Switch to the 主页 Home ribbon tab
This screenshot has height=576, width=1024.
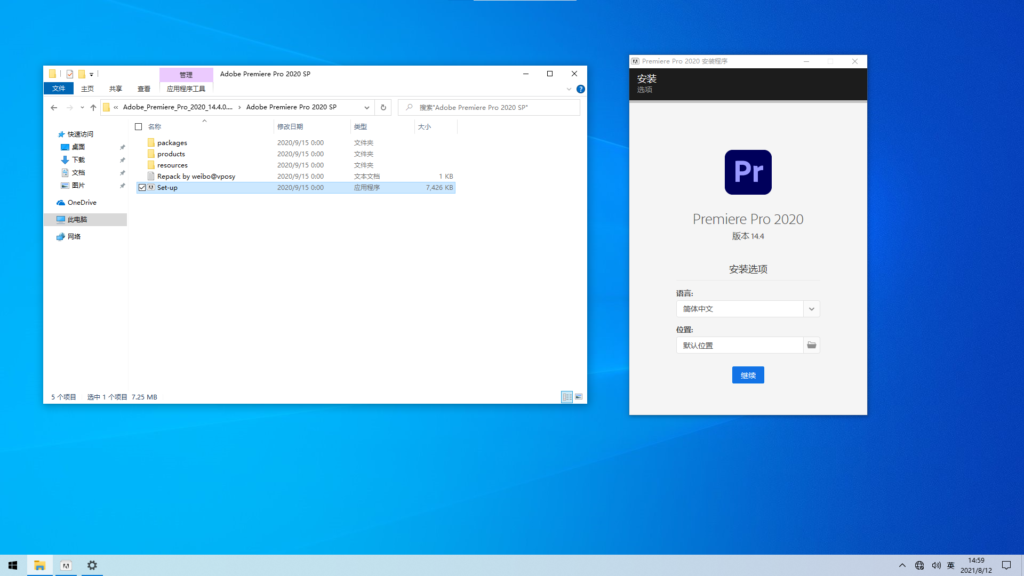(x=87, y=89)
